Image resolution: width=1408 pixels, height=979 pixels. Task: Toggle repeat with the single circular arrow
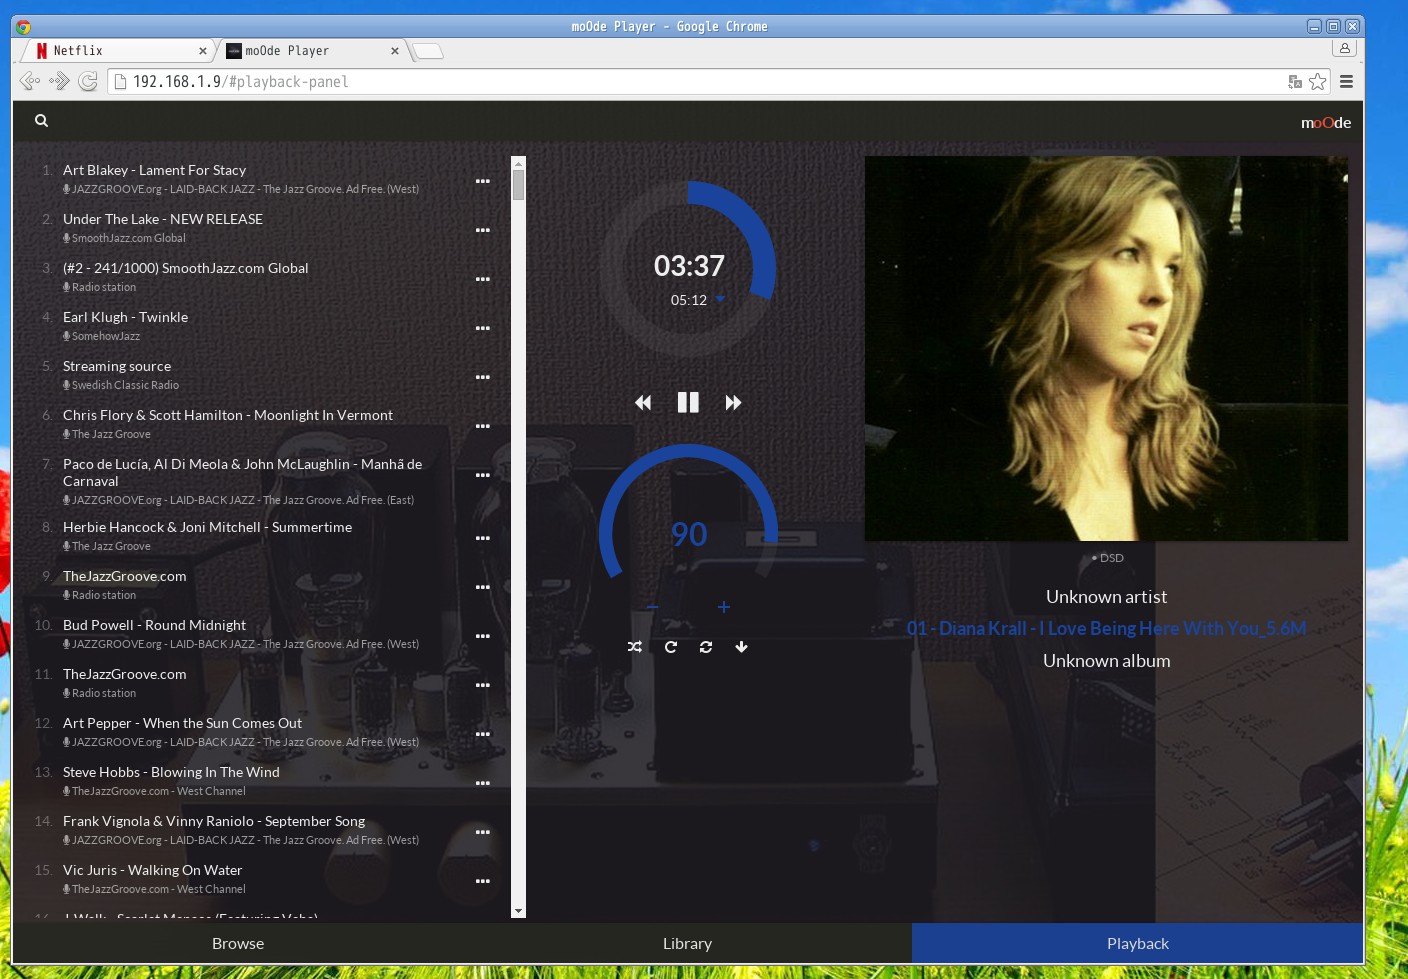(671, 647)
